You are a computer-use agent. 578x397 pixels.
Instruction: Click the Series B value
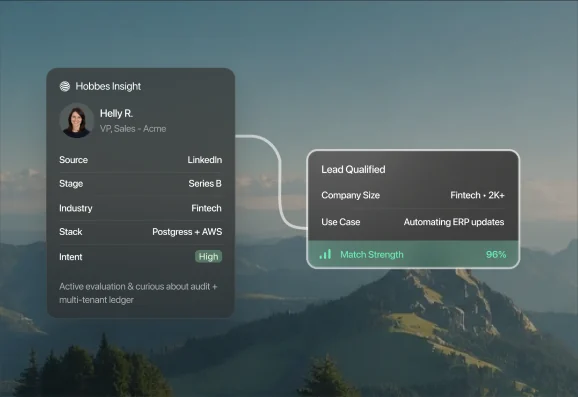click(x=205, y=184)
